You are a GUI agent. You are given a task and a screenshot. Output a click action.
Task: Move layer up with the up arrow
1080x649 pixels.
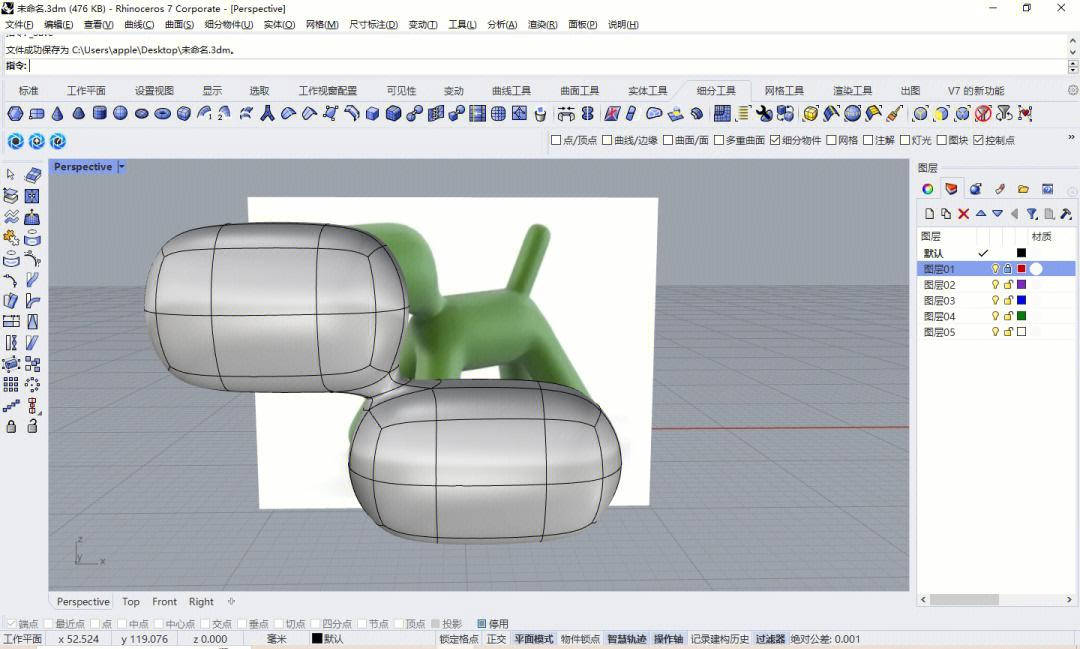tap(981, 214)
